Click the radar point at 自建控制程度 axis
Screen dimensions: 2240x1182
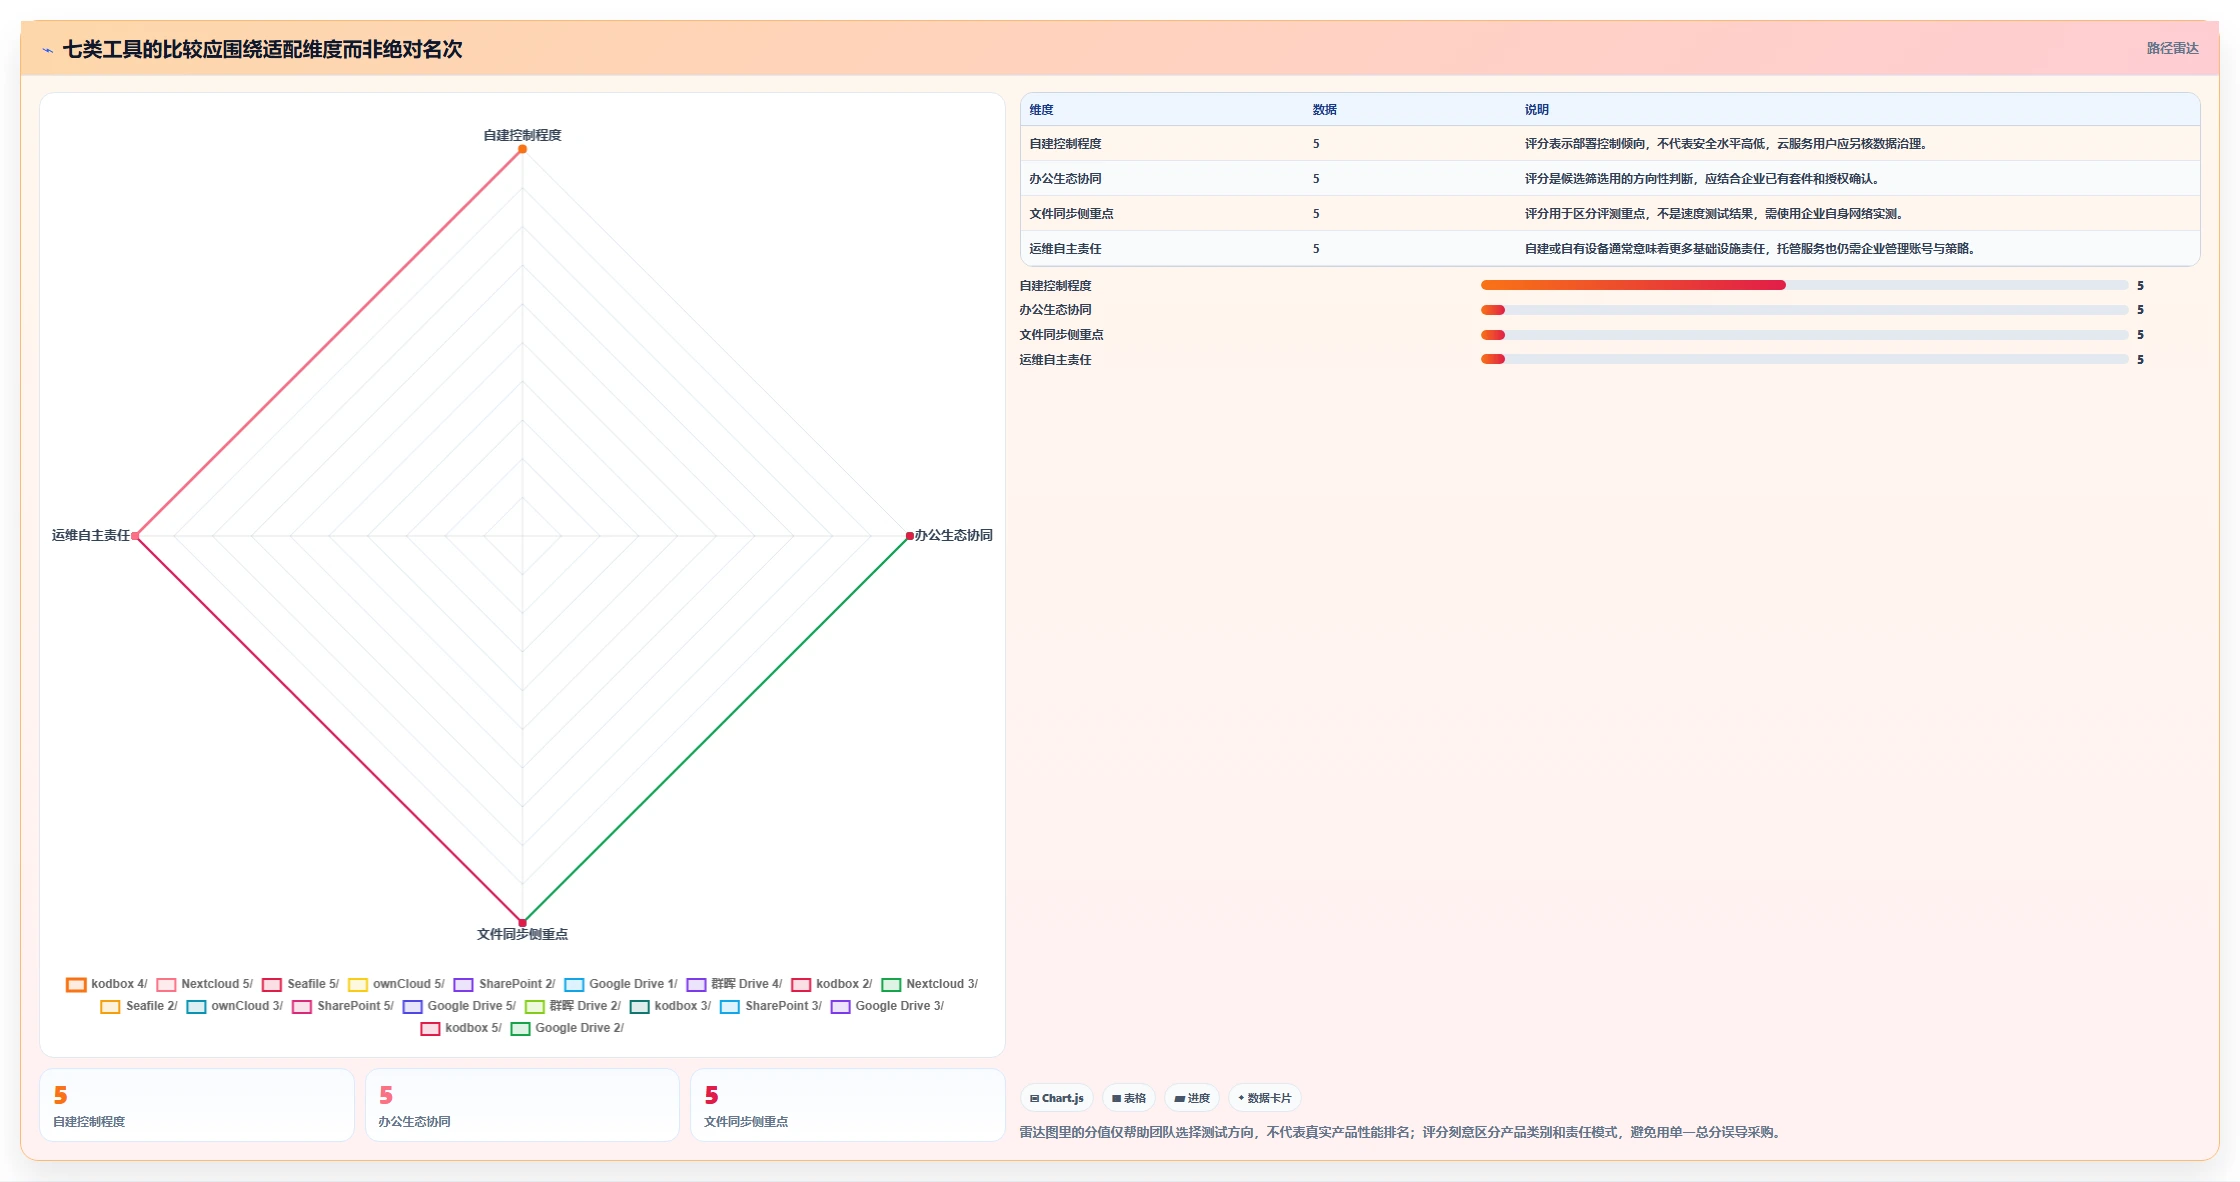point(522,149)
